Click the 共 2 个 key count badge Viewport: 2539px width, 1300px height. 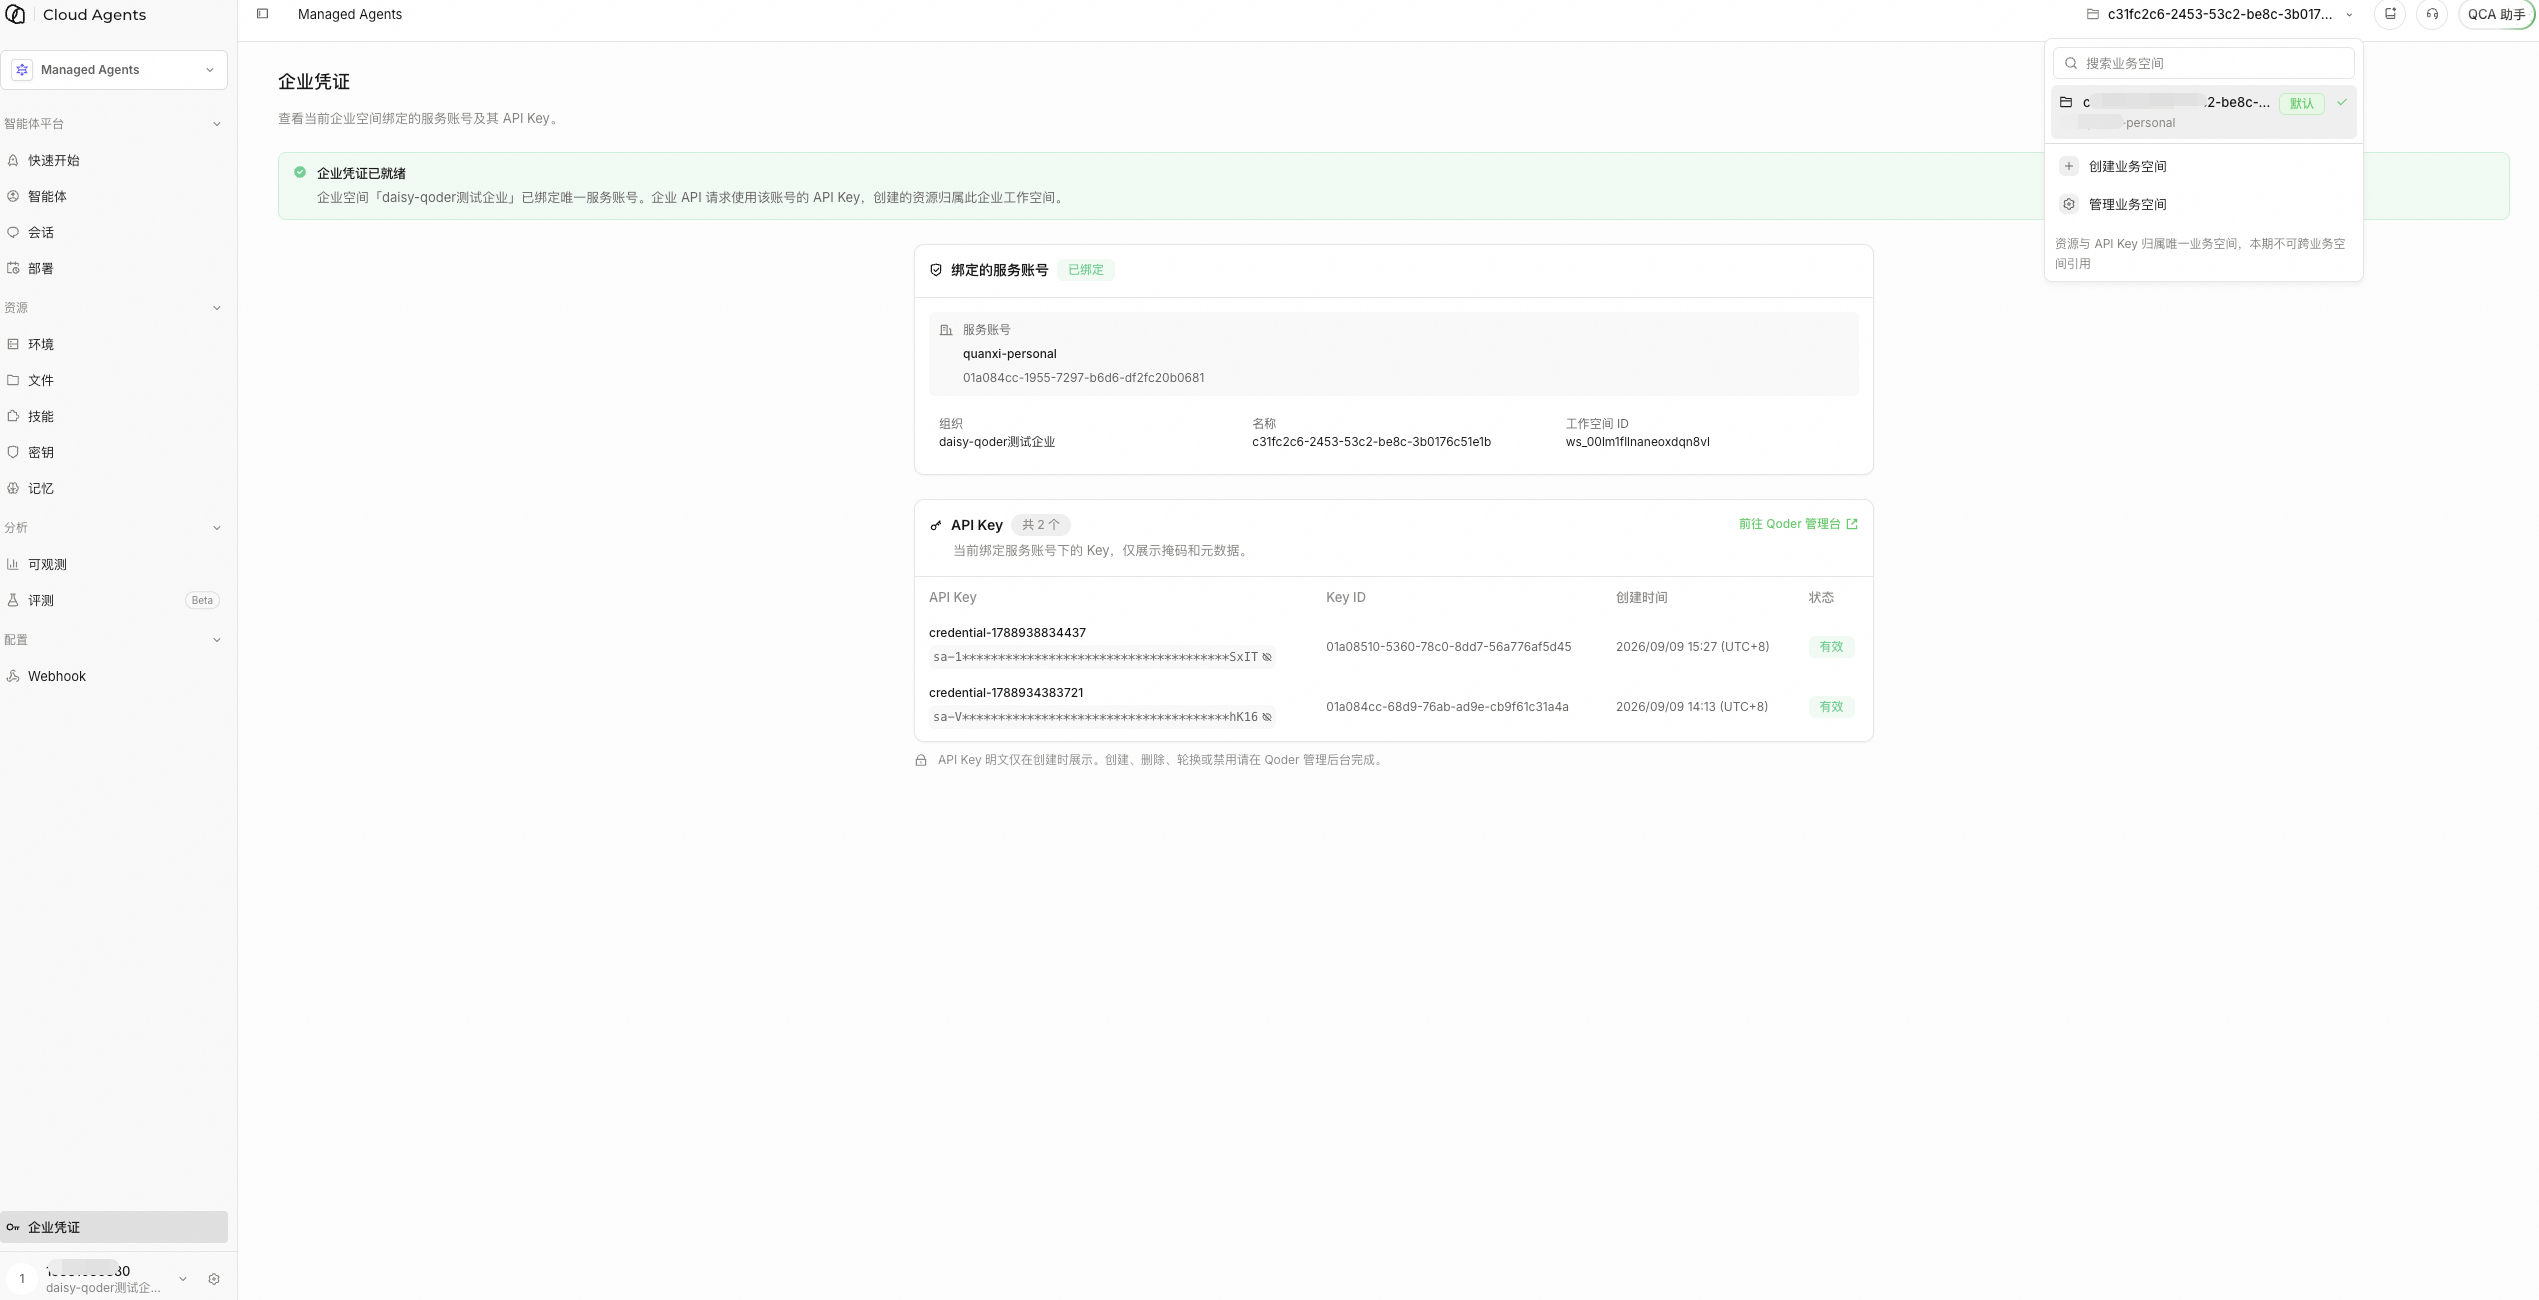click(x=1040, y=525)
